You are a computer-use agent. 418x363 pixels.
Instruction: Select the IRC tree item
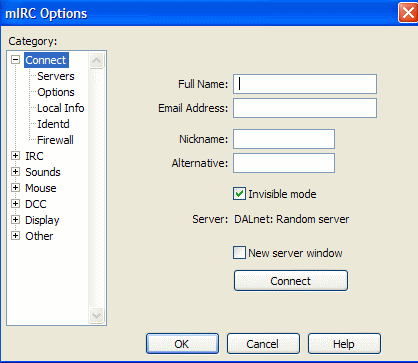(34, 156)
